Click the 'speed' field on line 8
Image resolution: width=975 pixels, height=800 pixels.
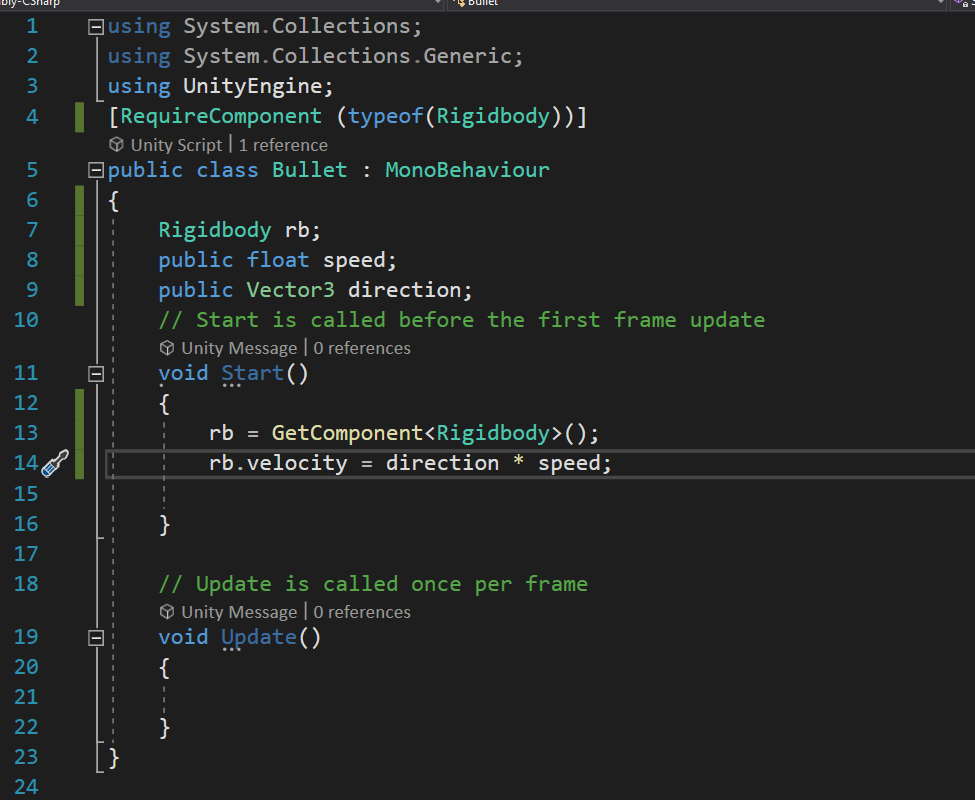point(354,260)
